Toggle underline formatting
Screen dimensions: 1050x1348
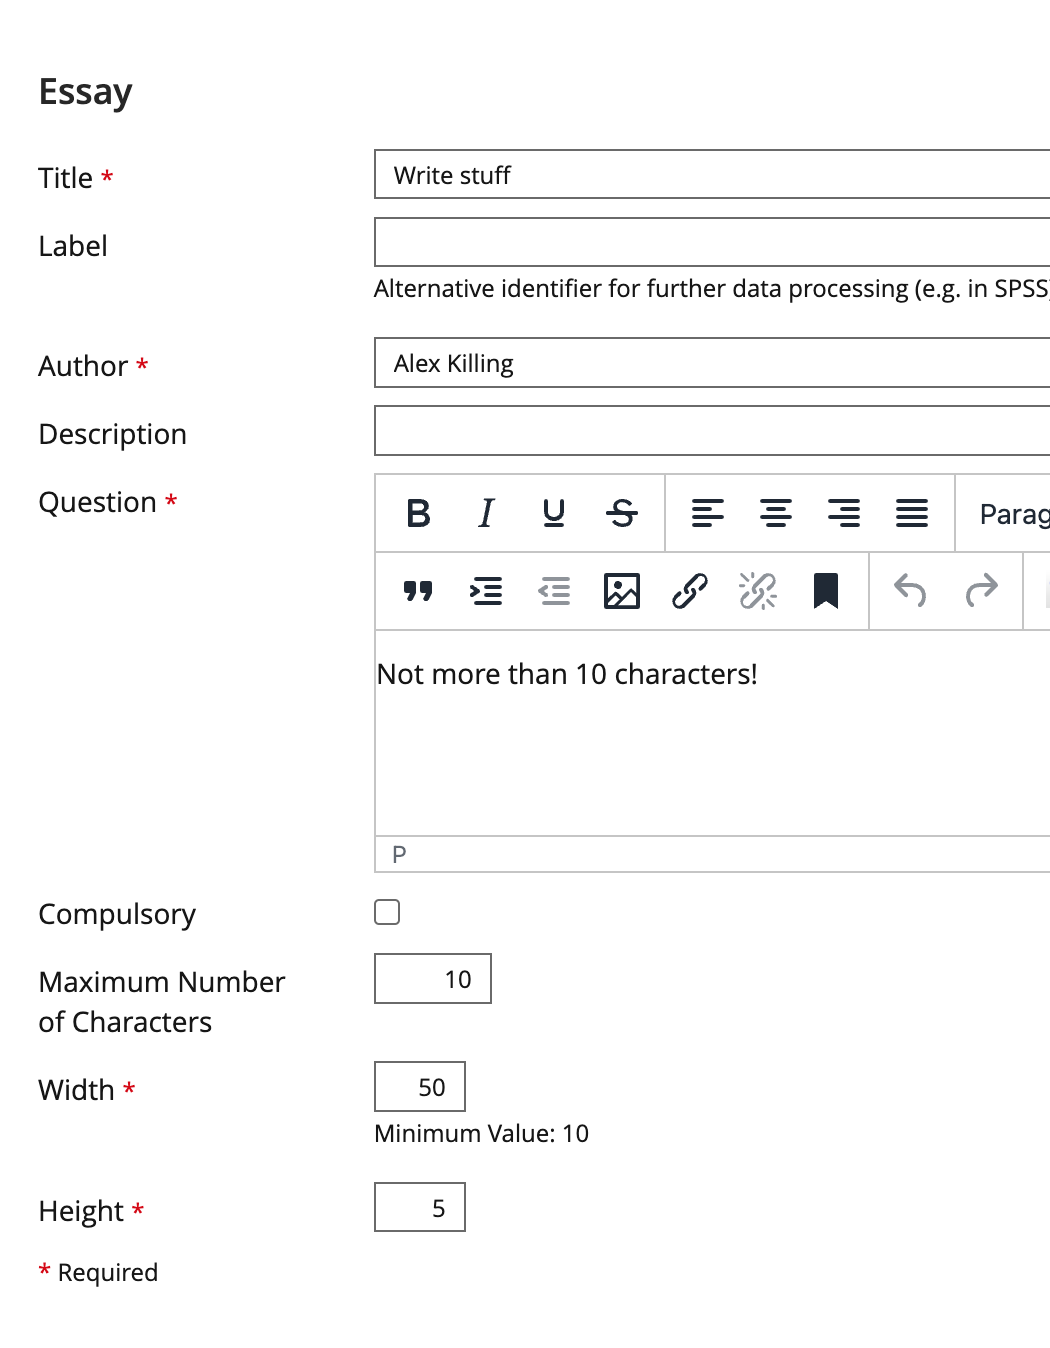pyautogui.click(x=554, y=513)
